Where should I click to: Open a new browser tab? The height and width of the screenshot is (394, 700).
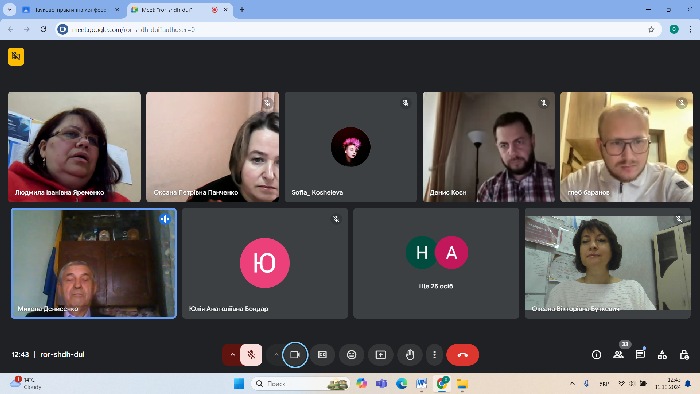pos(242,9)
